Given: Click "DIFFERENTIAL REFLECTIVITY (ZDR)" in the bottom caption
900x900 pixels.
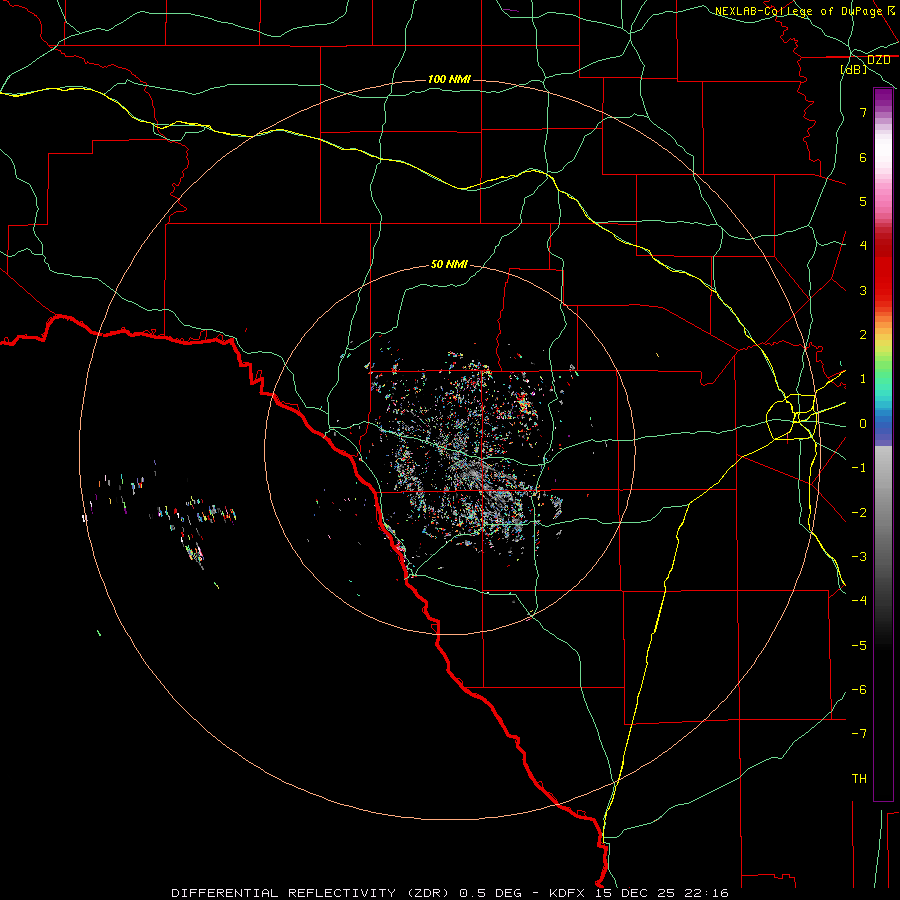Looking at the screenshot, I should click(x=312, y=893).
